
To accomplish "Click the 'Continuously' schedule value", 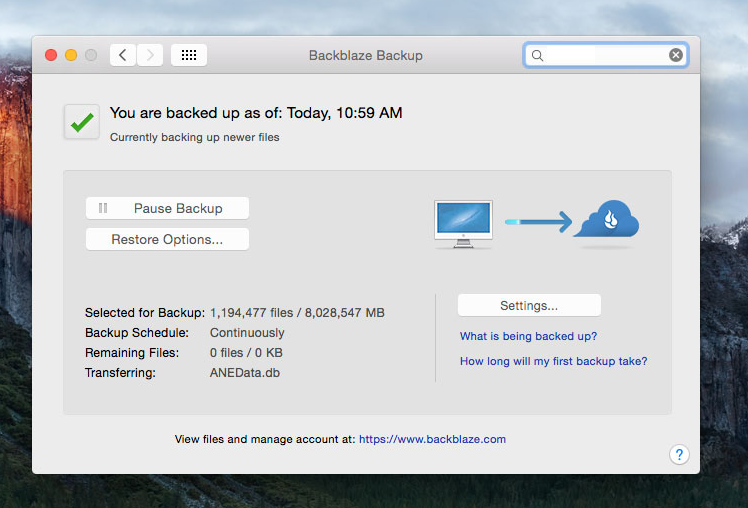I will pyautogui.click(x=247, y=333).
